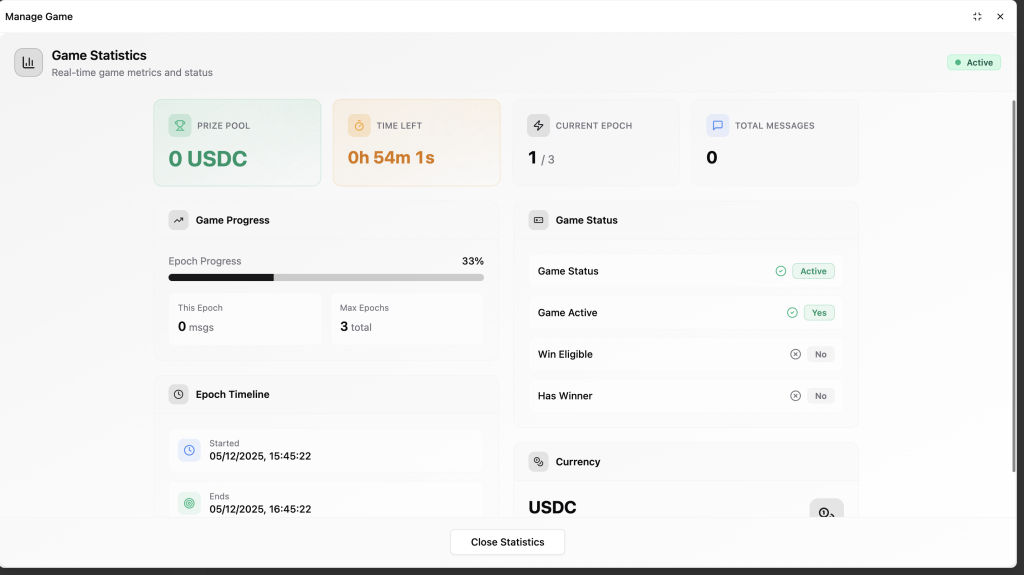Screen dimensions: 1024x575
Task: Click the Game Statistics bar chart icon
Action: click(x=28, y=62)
